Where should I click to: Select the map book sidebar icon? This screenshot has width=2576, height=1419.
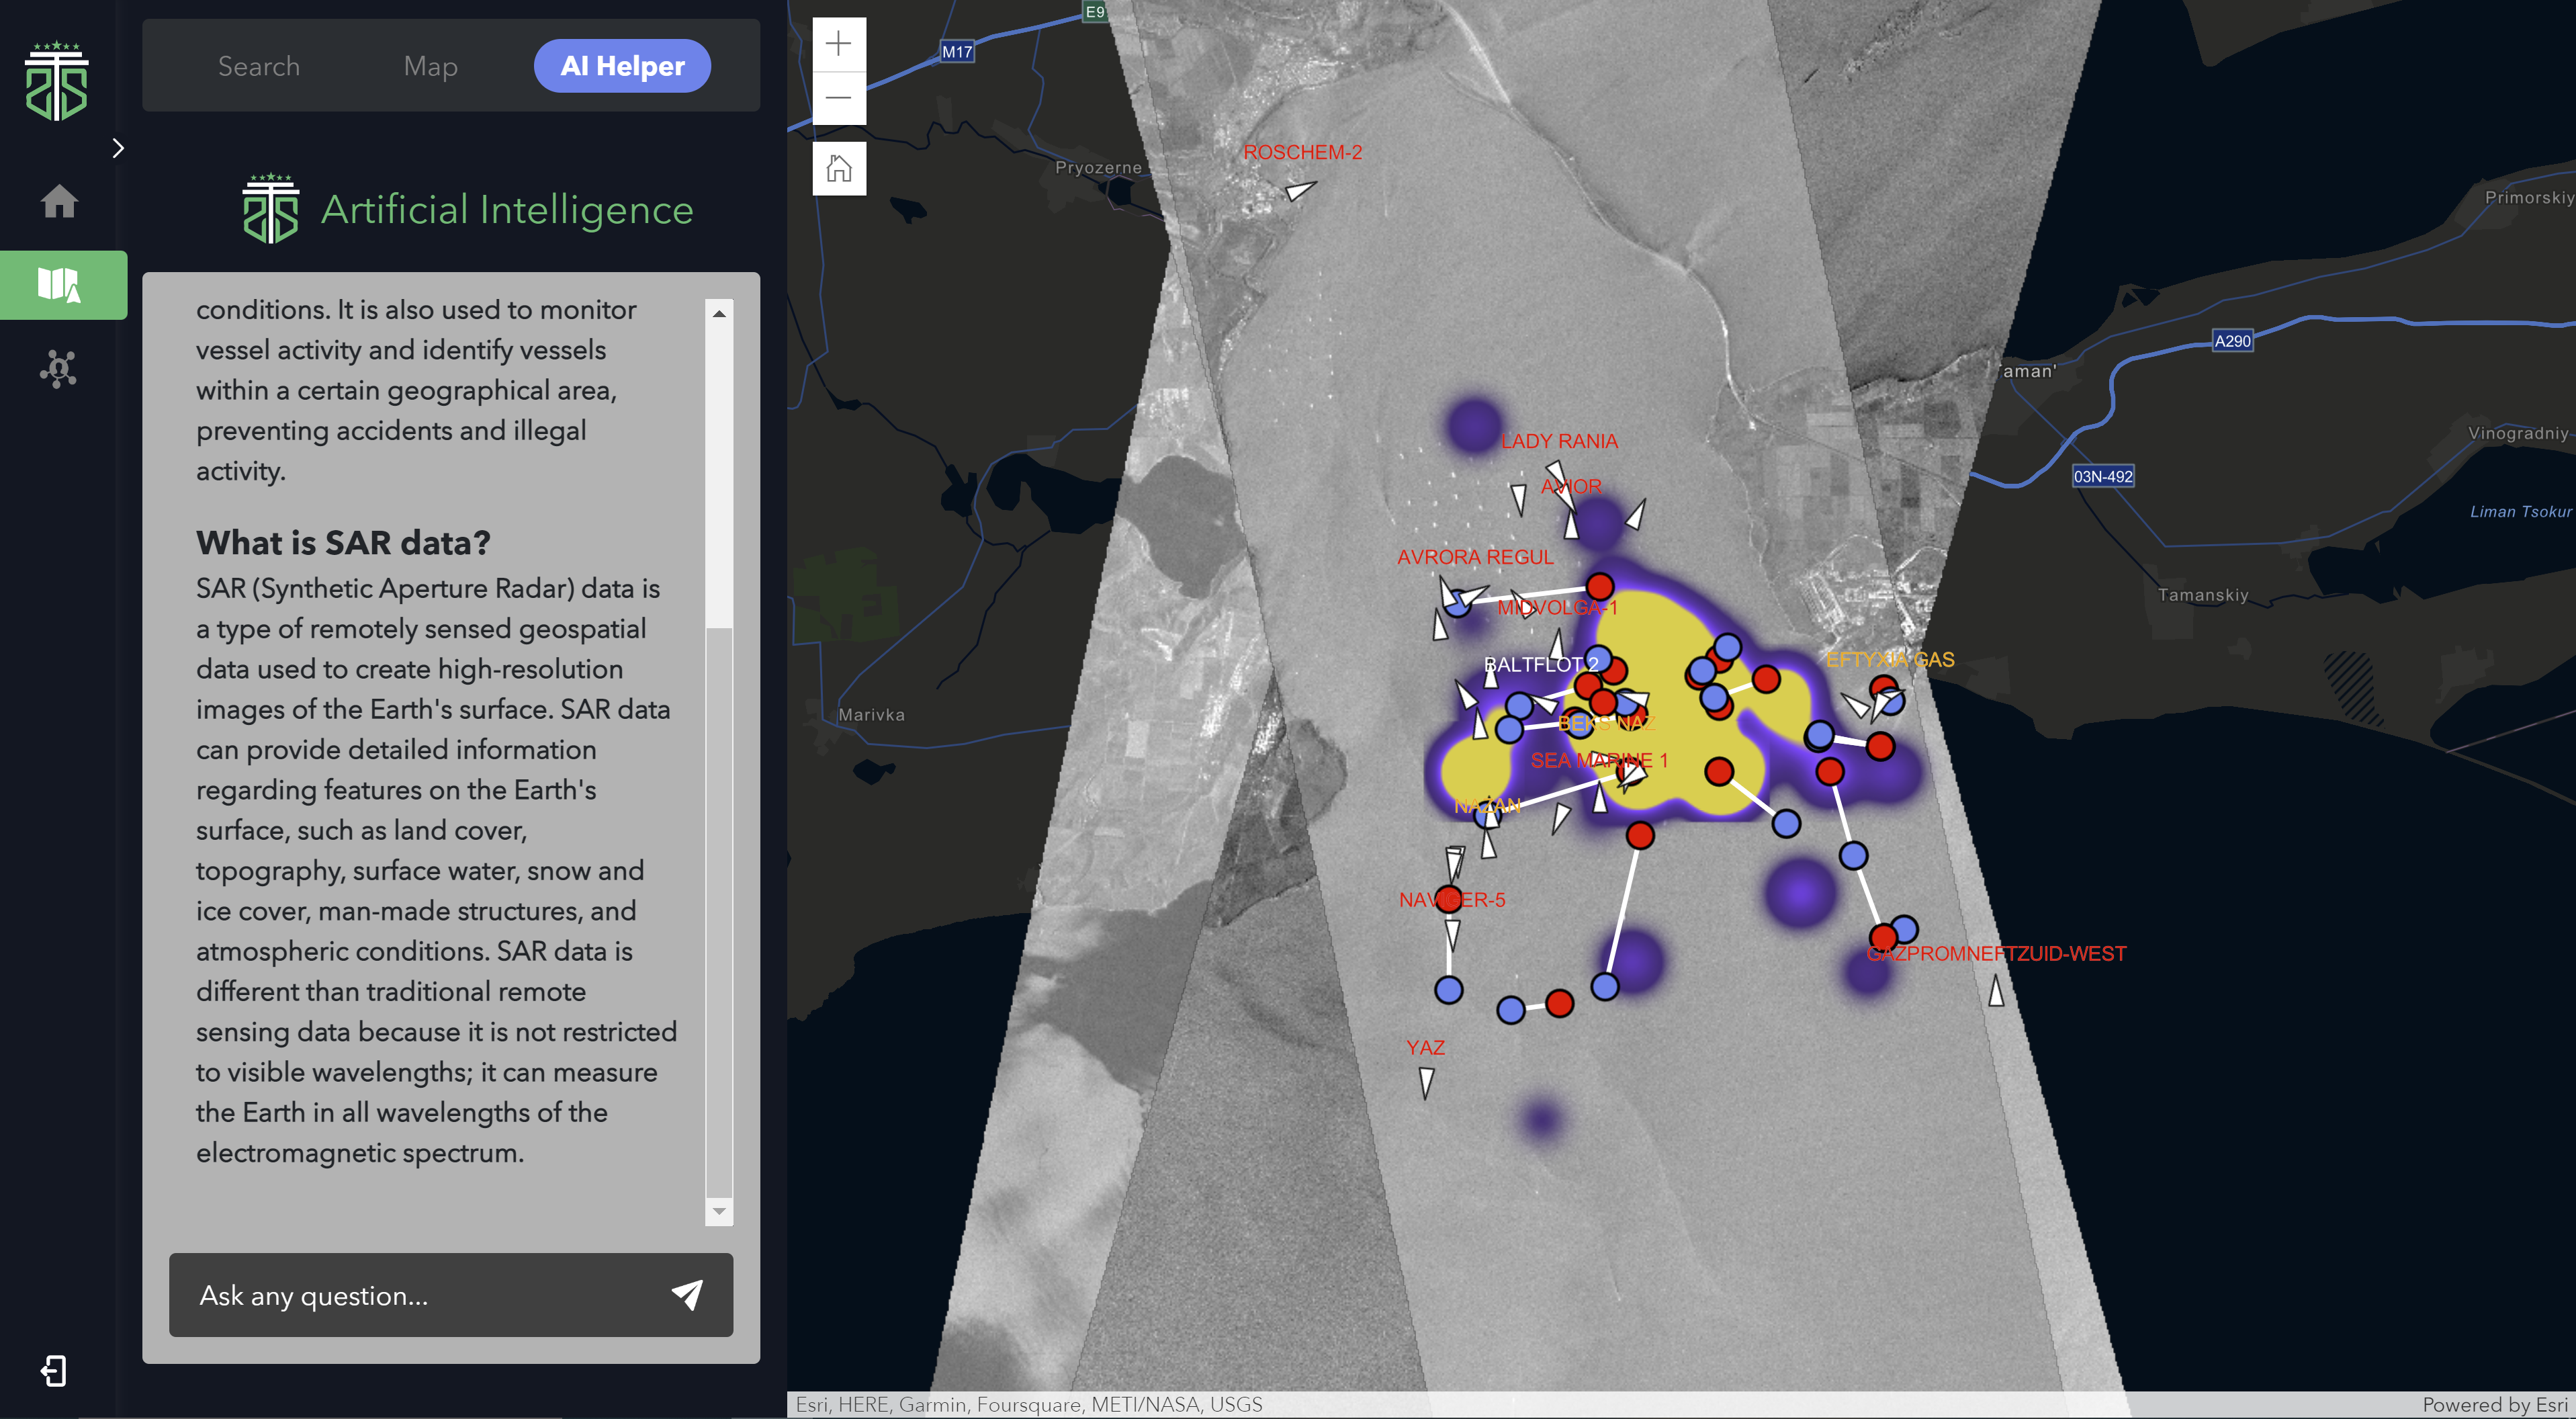59,285
